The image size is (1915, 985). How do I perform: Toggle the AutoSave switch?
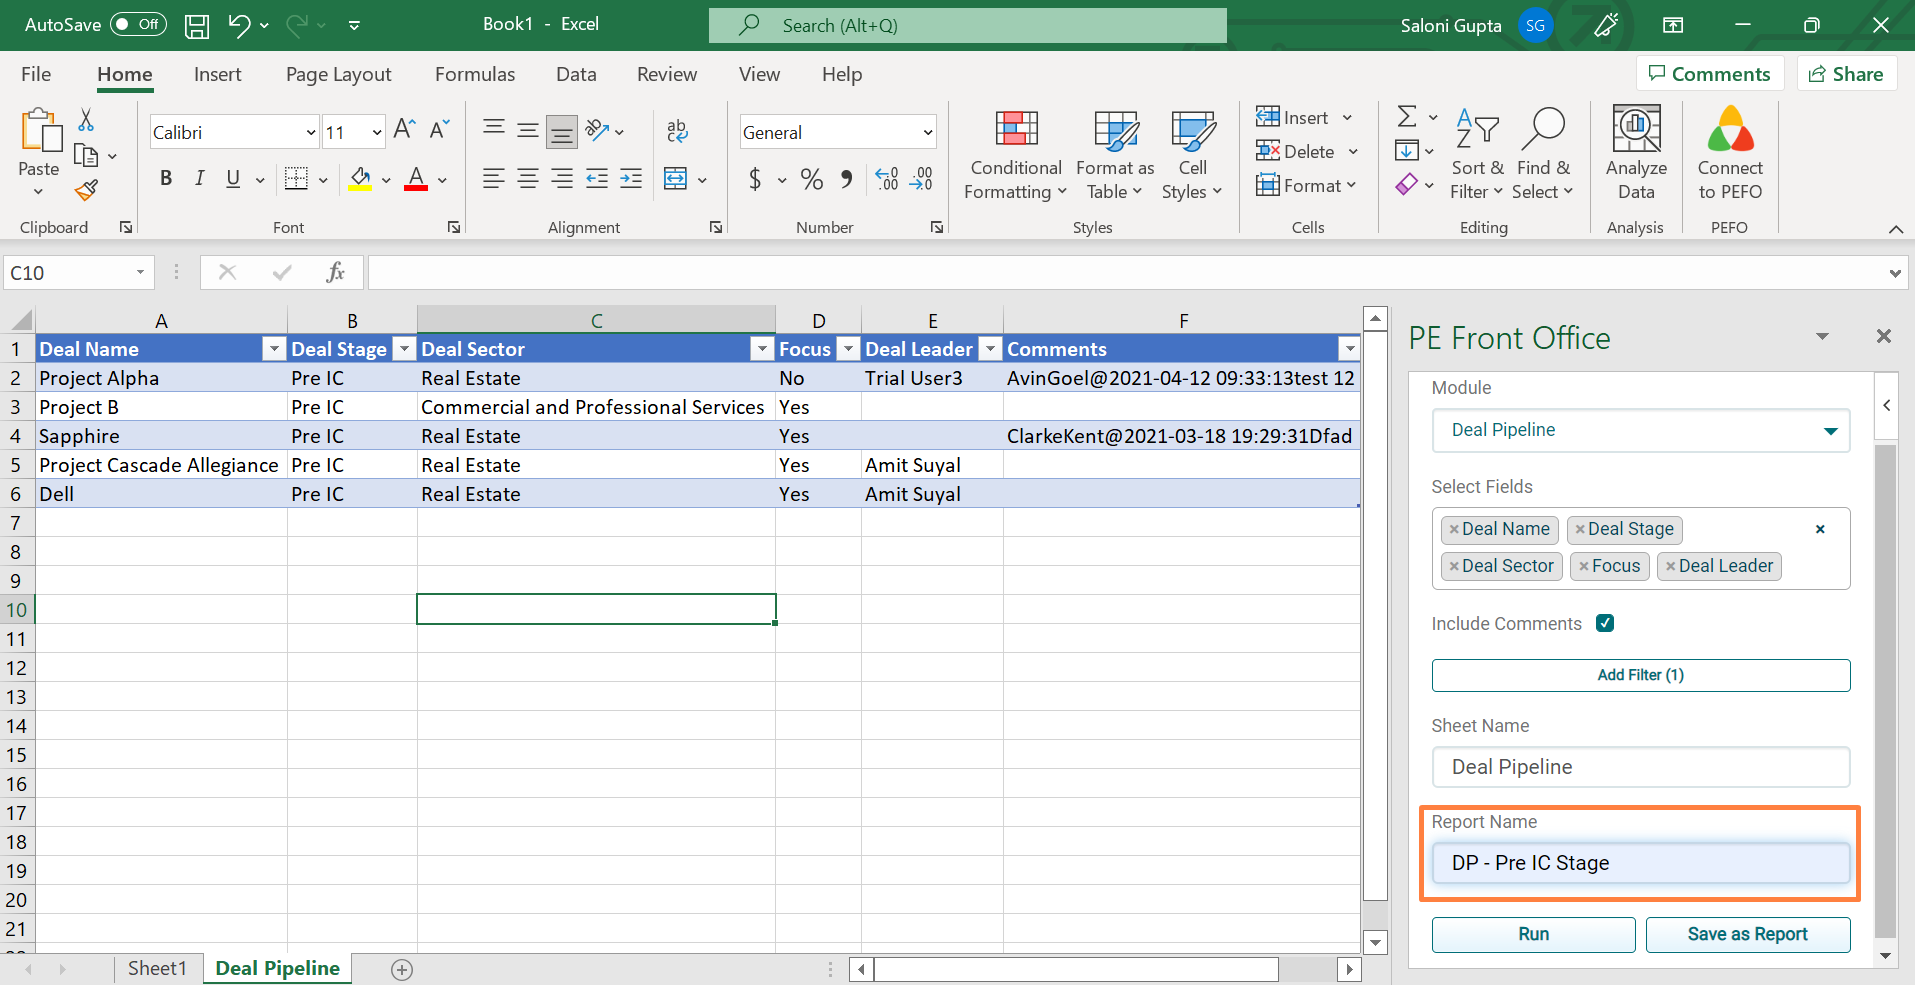138,25
